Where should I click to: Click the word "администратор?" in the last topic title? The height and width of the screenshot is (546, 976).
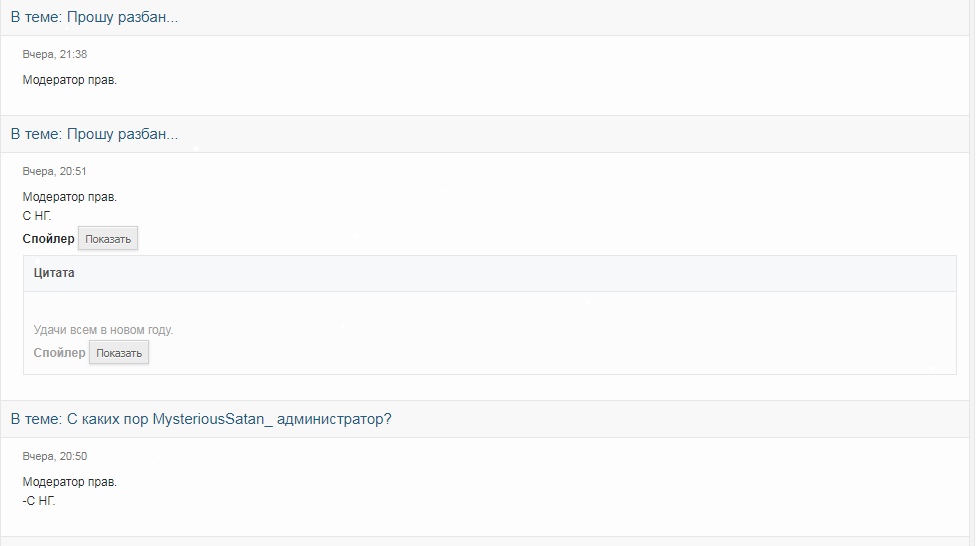pyautogui.click(x=334, y=419)
